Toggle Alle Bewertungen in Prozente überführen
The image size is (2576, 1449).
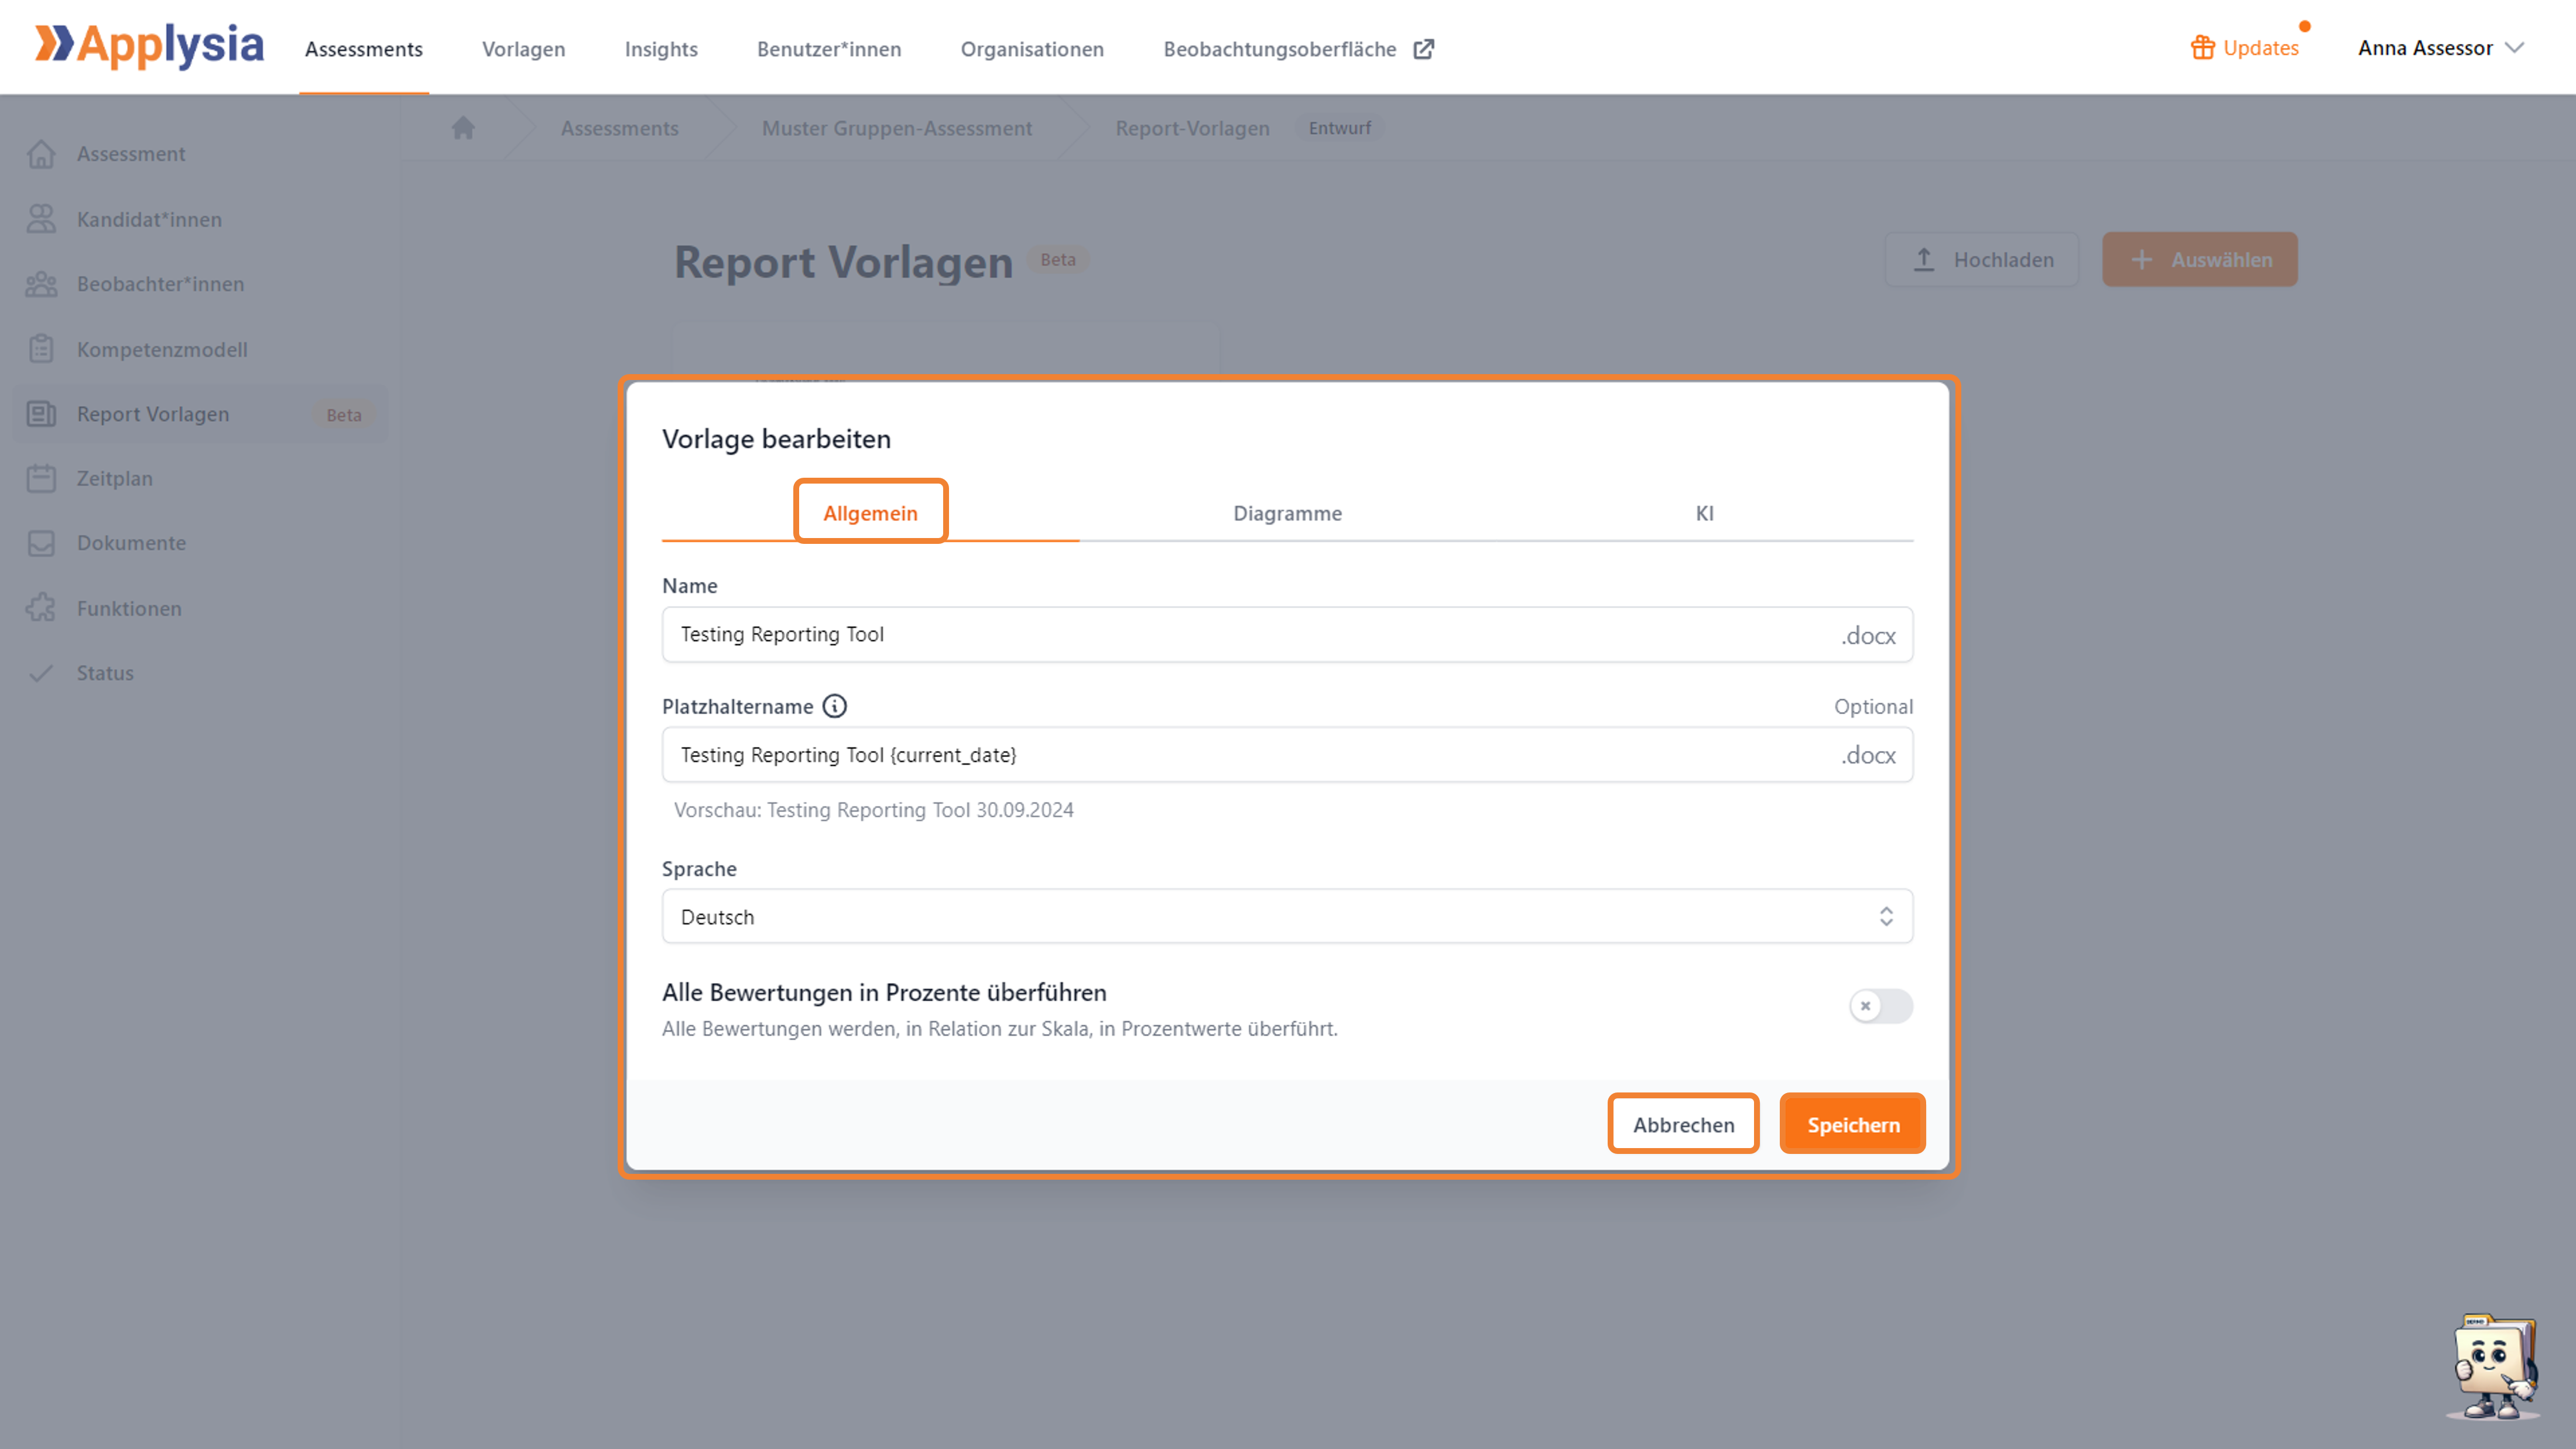(x=1881, y=1006)
